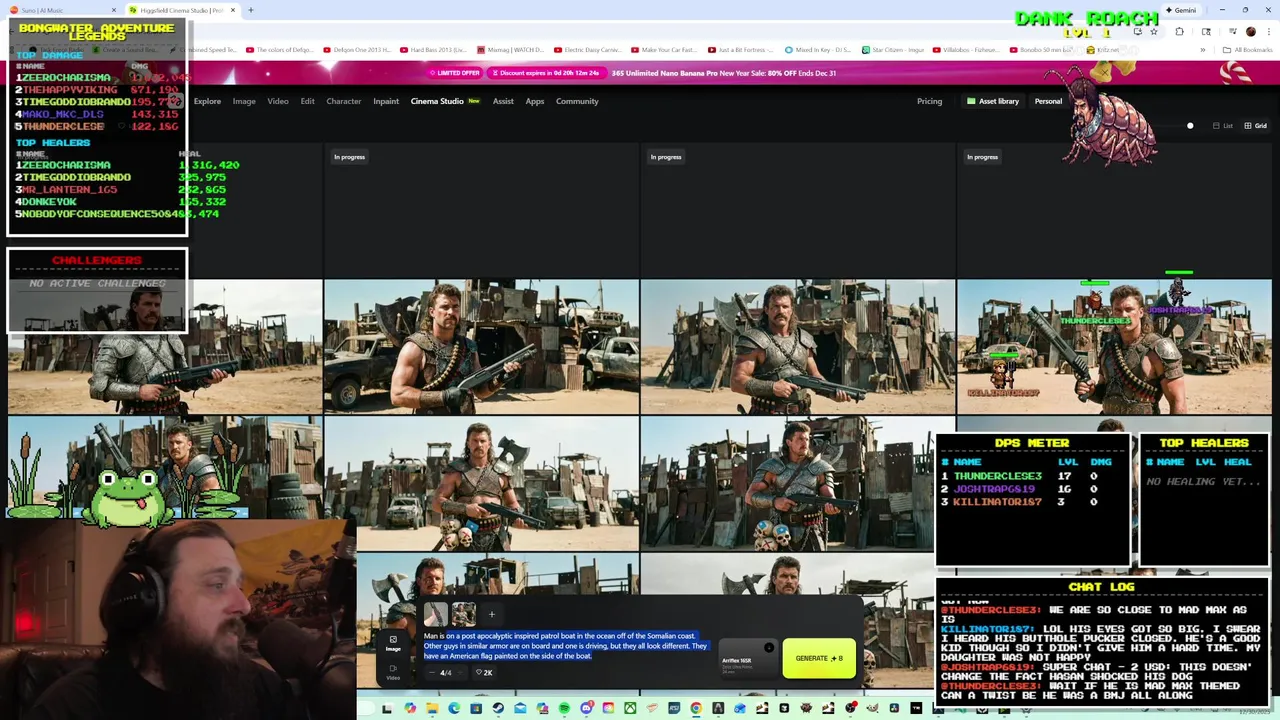This screenshot has width=1280, height=720.
Task: Open the 2K resolution selector
Action: [484, 672]
